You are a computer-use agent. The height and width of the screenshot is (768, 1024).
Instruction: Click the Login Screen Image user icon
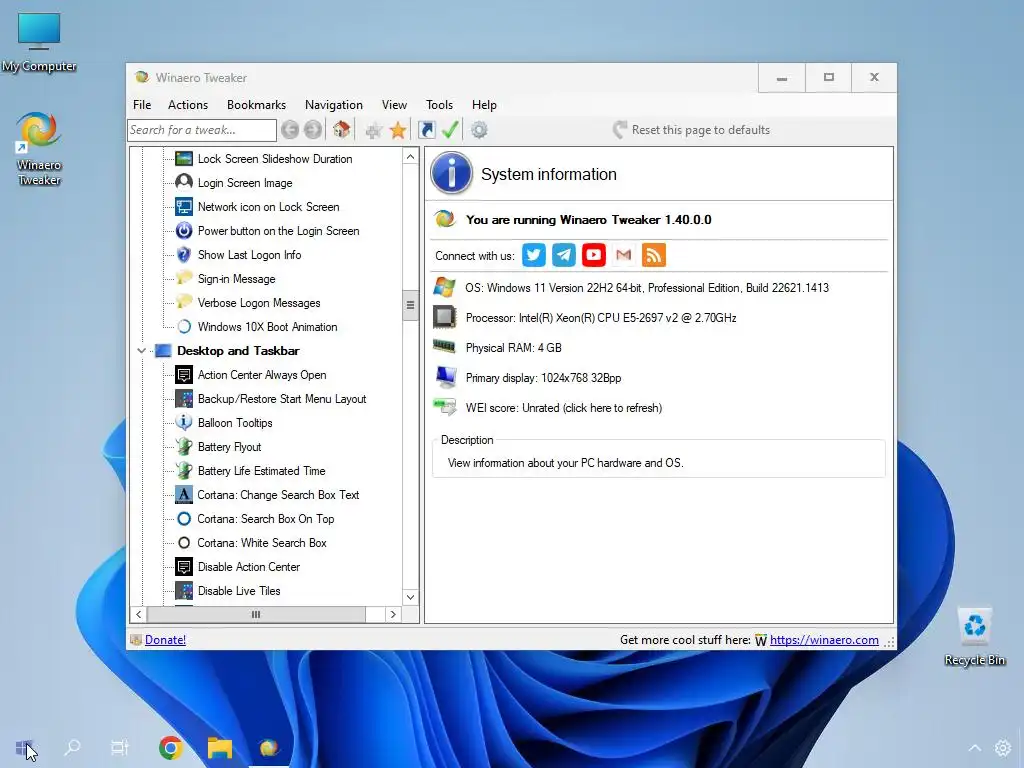point(184,183)
